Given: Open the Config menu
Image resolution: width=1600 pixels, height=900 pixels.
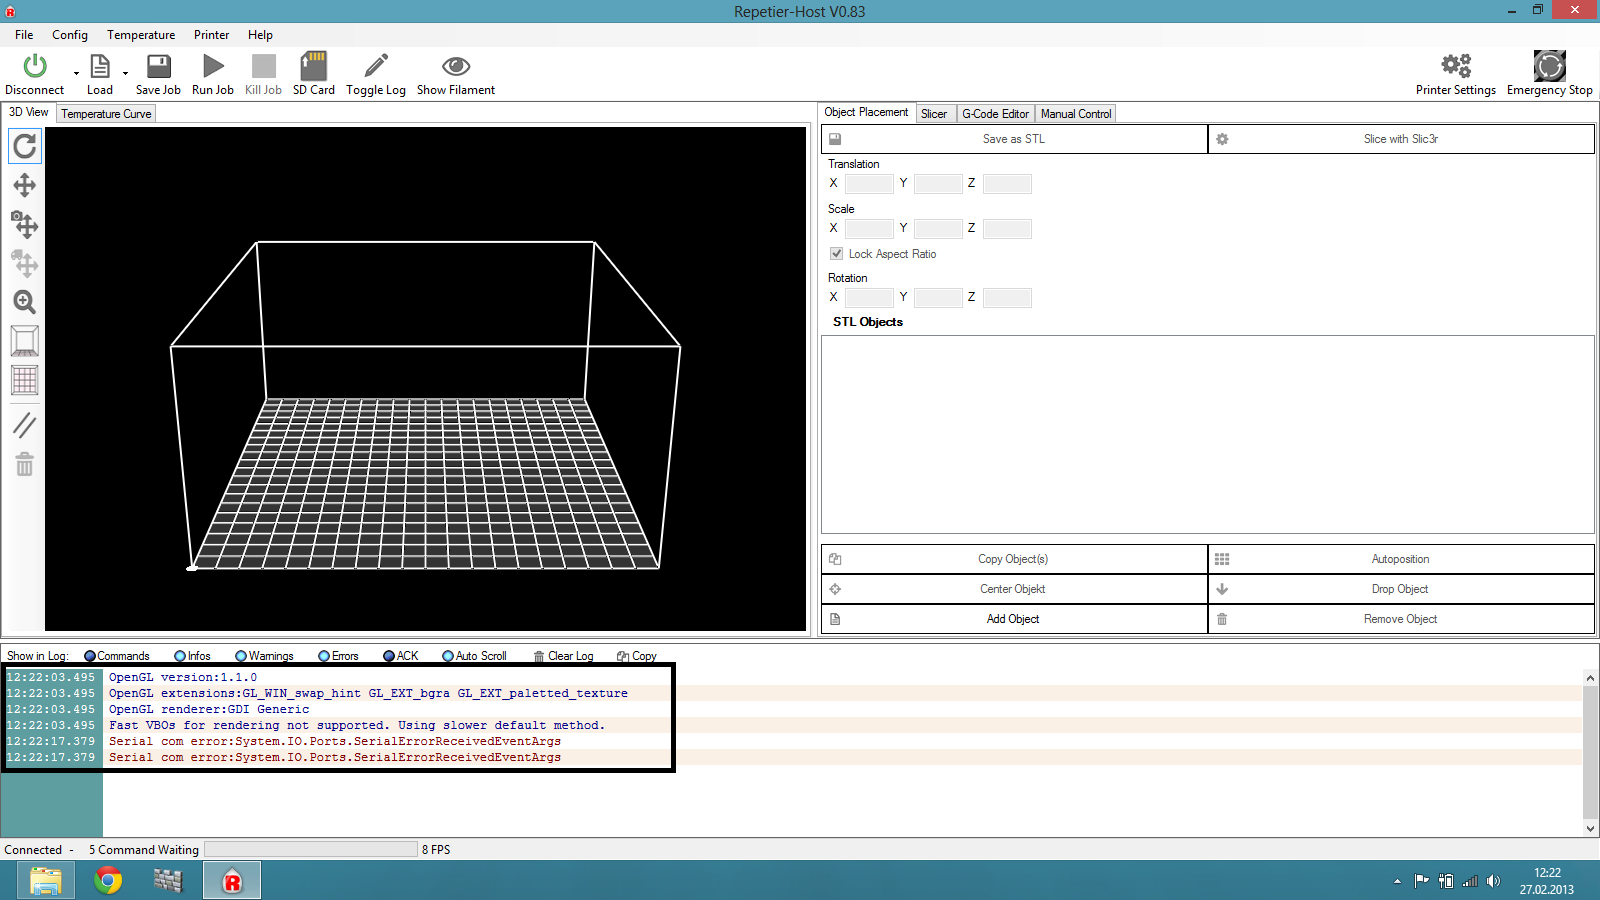Looking at the screenshot, I should pos(70,35).
